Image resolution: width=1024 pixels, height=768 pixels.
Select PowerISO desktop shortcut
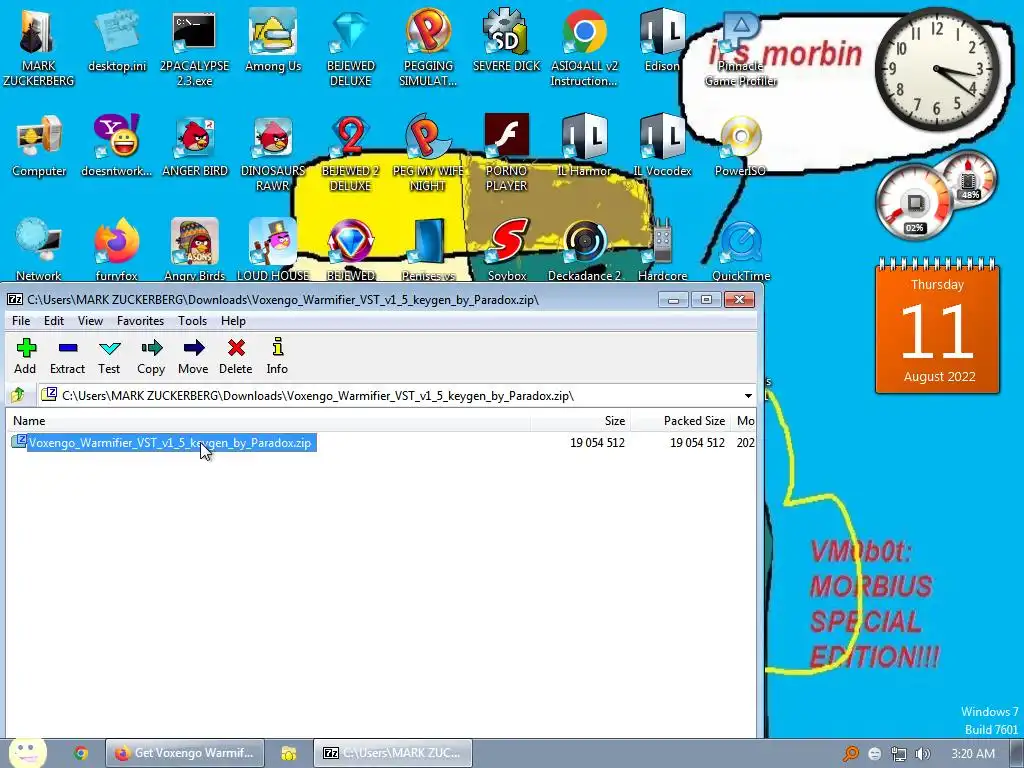click(740, 146)
